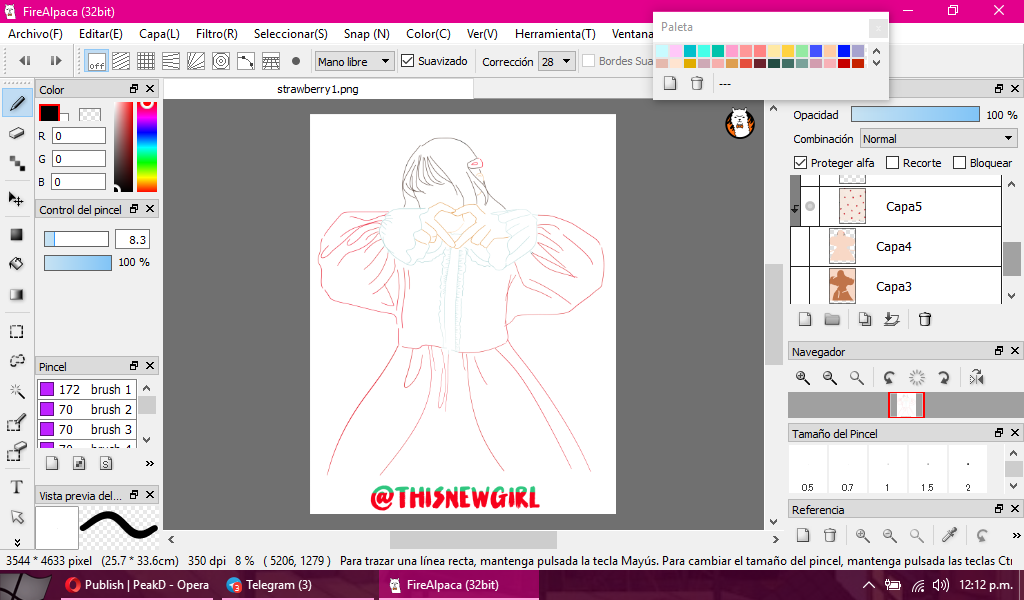Enable the Recorte checkbox
The width and height of the screenshot is (1024, 600).
(x=893, y=163)
